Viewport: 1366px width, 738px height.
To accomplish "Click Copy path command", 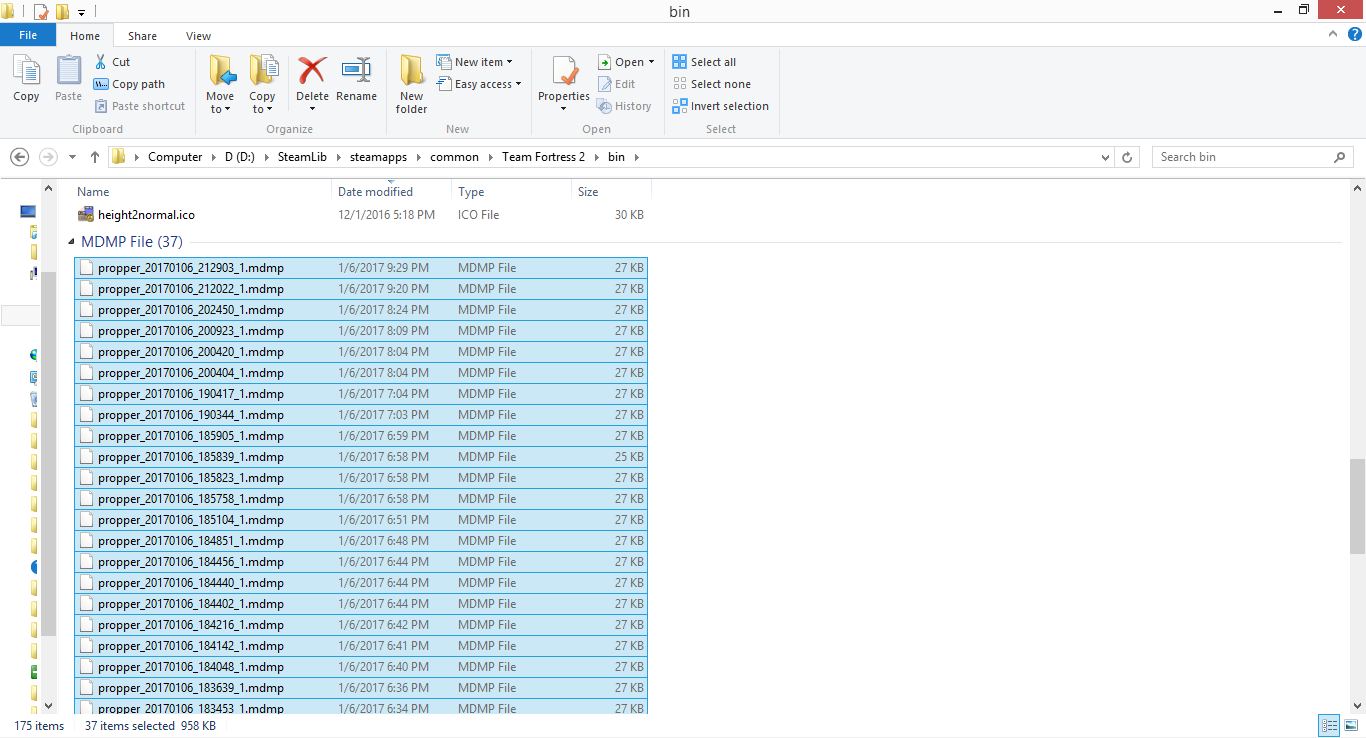I will point(129,84).
